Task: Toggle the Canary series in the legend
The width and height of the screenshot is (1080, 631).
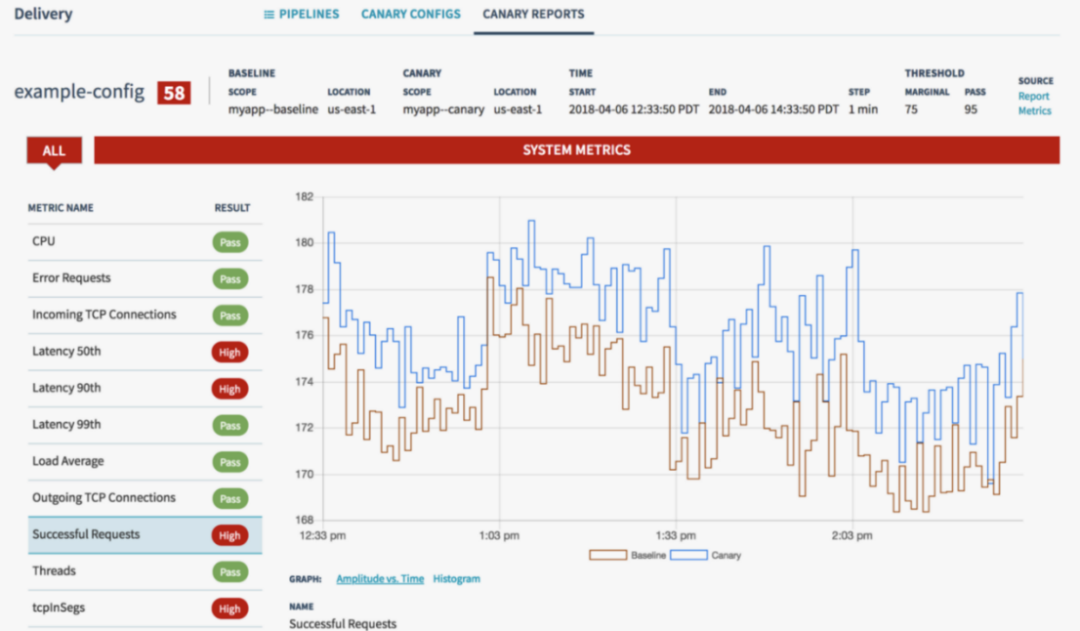Action: point(705,555)
